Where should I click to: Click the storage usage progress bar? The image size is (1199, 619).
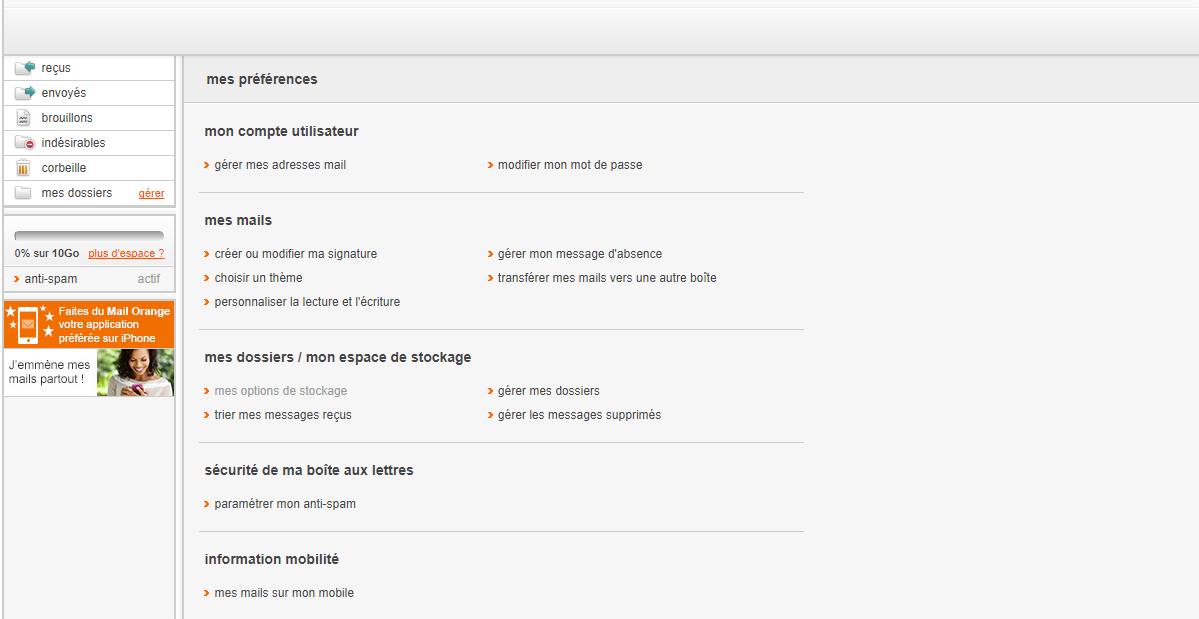pos(89,236)
